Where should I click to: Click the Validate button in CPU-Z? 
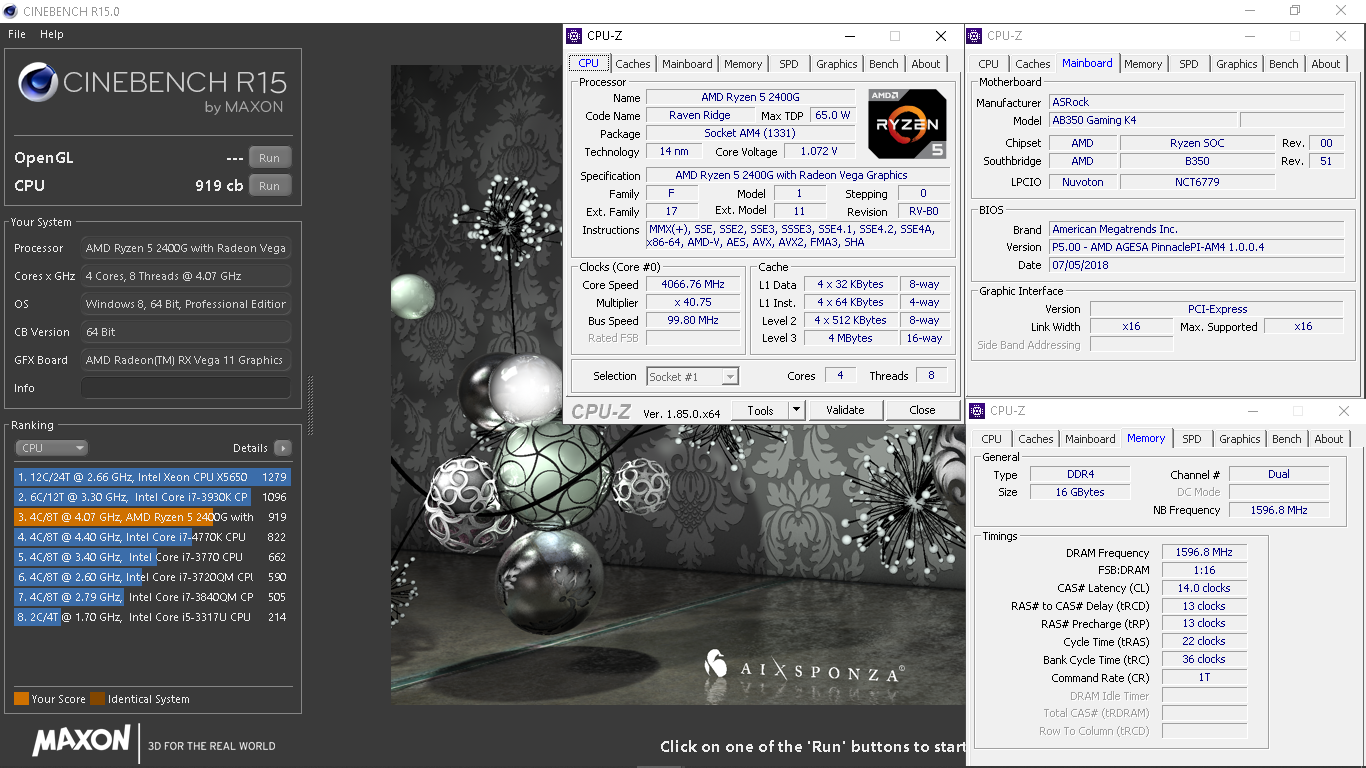845,410
